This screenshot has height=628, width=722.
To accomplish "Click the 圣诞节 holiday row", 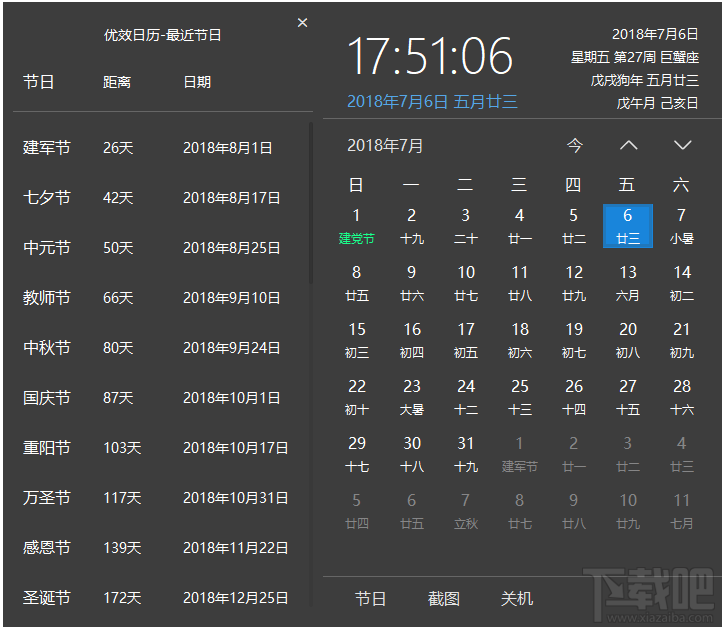I will click(155, 598).
